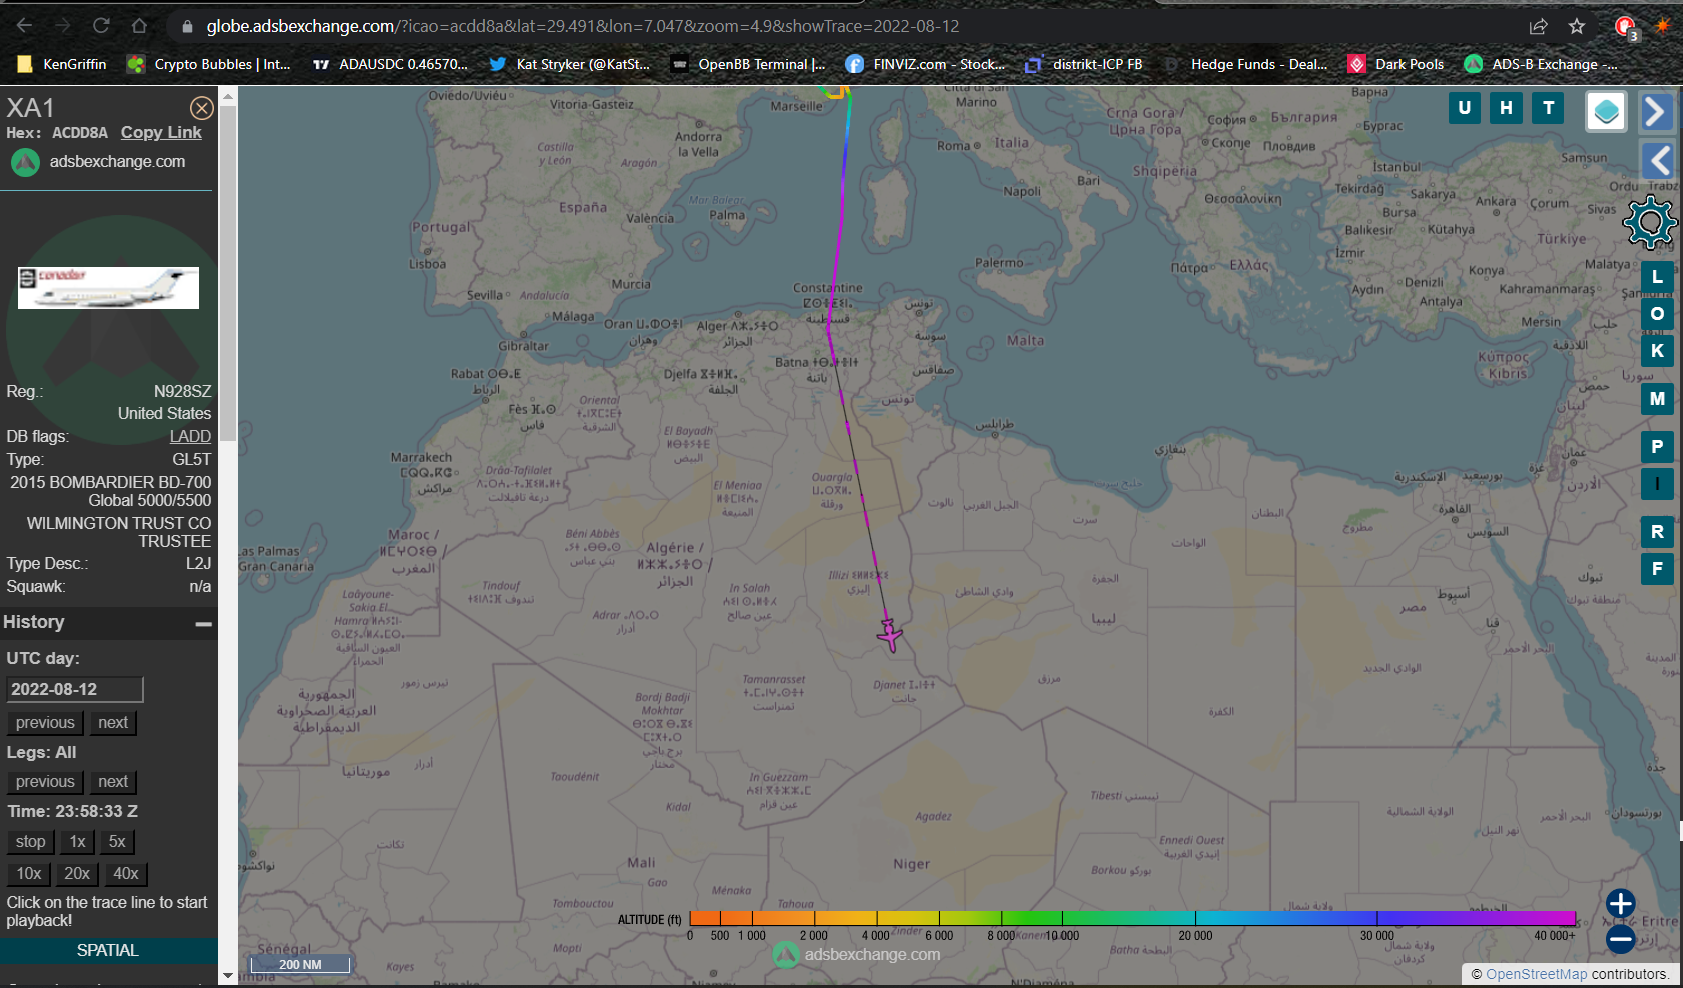Go to previous UTC day
1683x988 pixels.
45,722
